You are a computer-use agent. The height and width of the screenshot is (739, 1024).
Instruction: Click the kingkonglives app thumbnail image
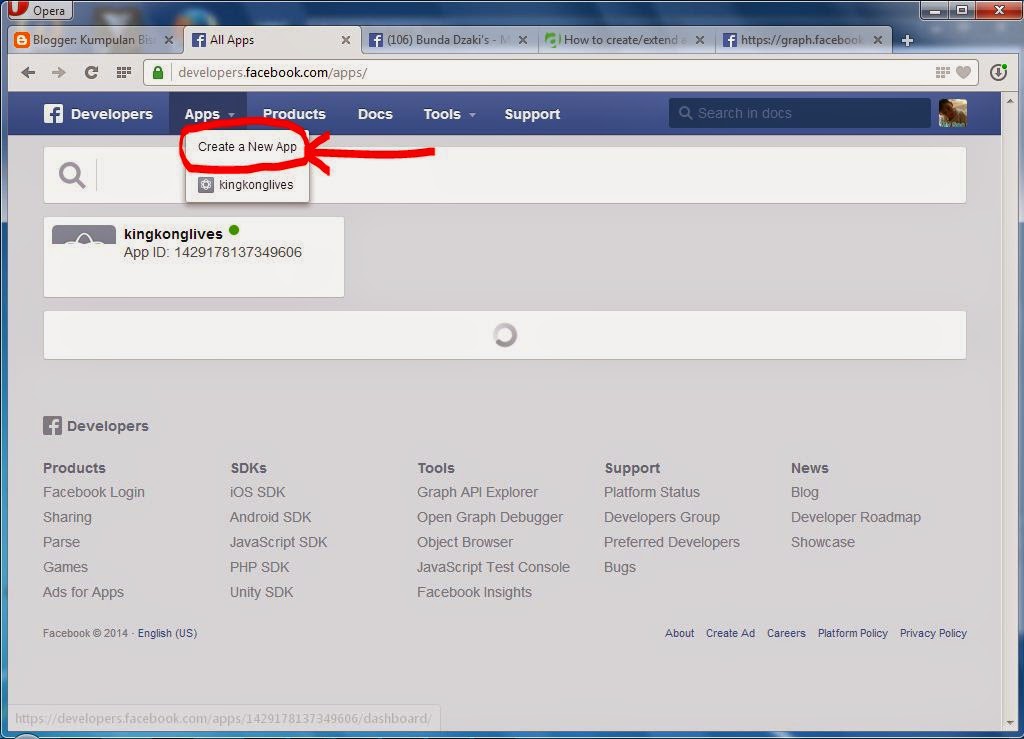click(x=84, y=234)
